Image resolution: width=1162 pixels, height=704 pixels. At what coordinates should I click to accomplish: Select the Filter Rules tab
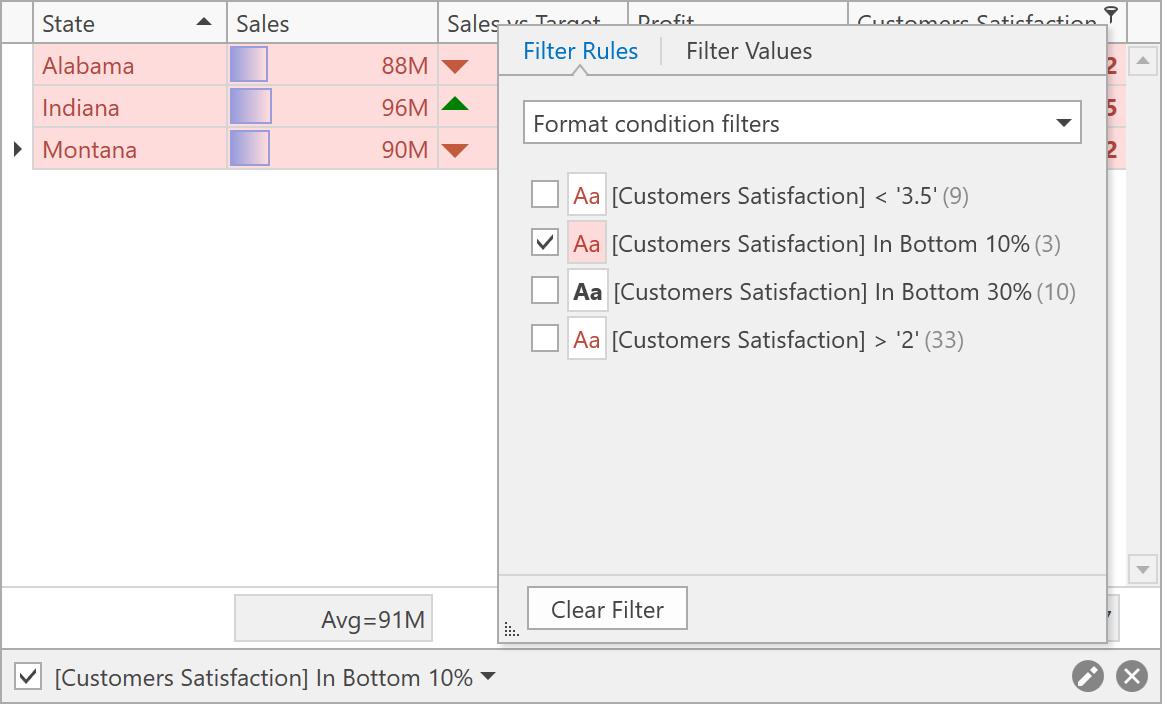click(x=580, y=51)
